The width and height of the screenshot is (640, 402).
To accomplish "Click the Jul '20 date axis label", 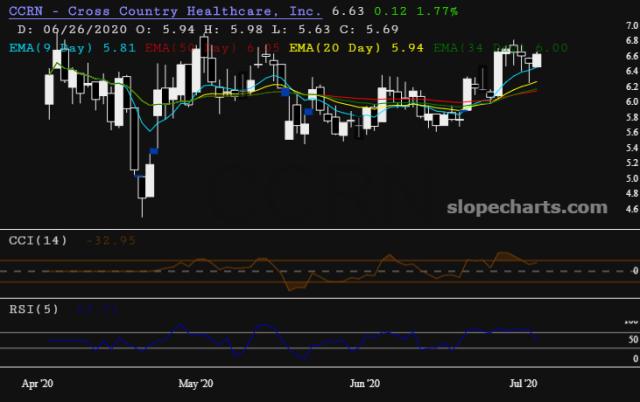I will (x=523, y=384).
